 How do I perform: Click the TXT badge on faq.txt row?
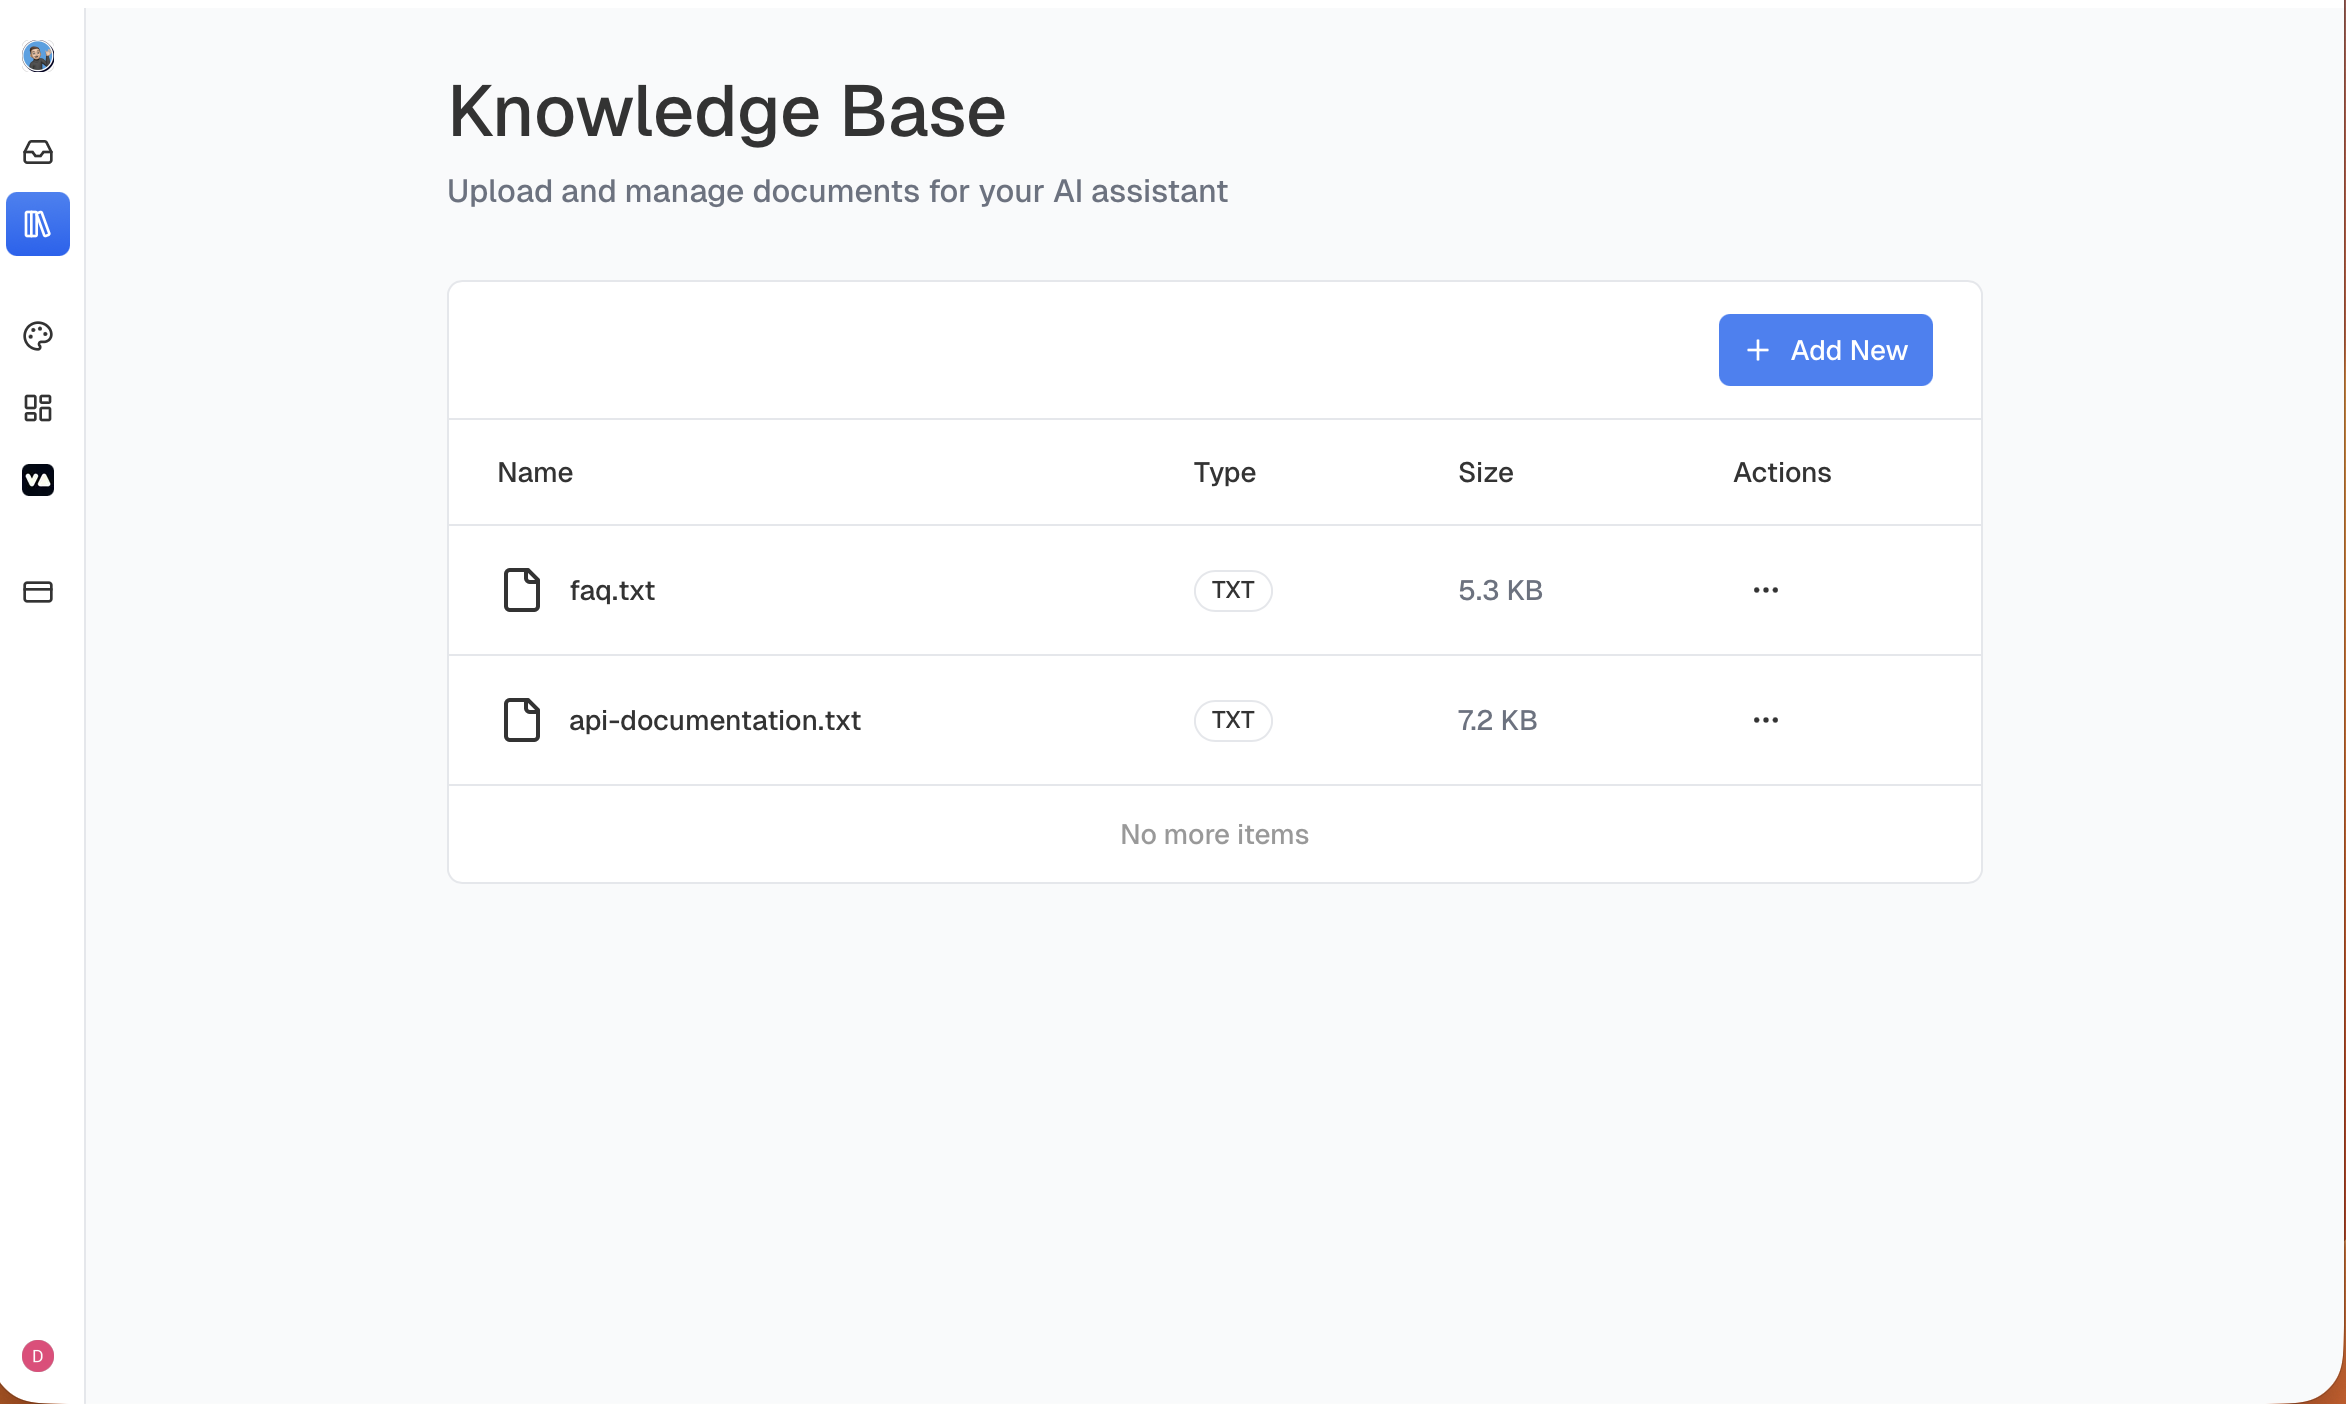tap(1232, 590)
